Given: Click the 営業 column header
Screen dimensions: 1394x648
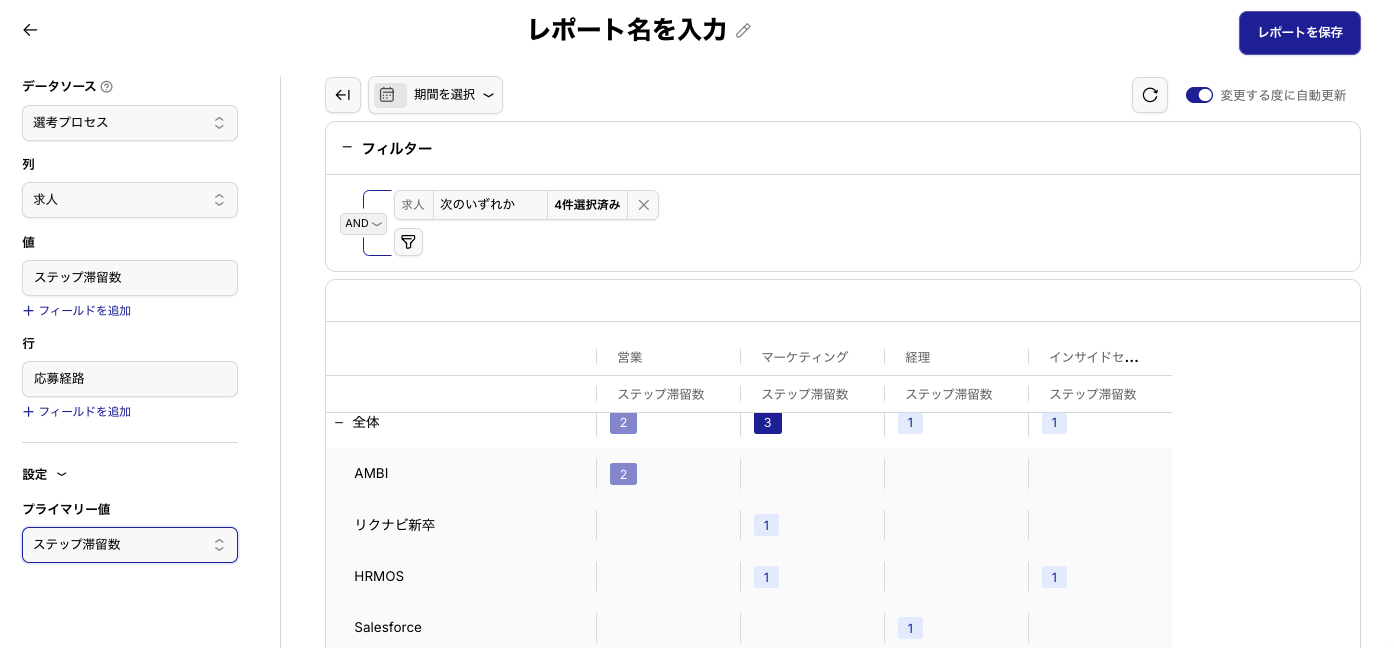Looking at the screenshot, I should click(630, 357).
